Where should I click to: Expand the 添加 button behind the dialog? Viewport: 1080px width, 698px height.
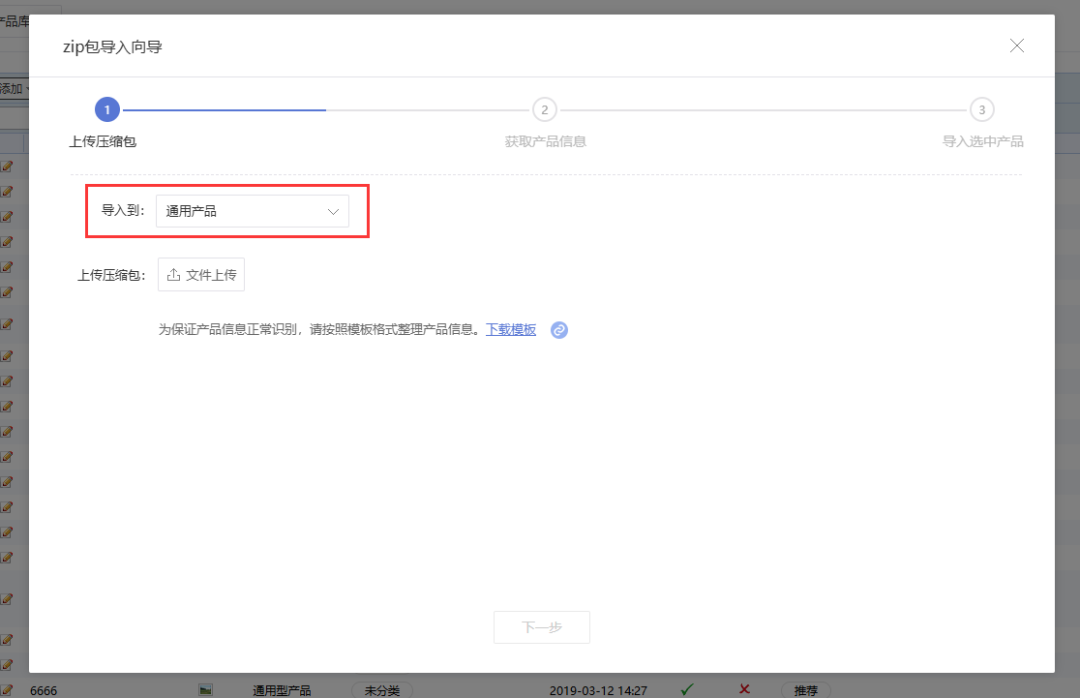tap(14, 89)
